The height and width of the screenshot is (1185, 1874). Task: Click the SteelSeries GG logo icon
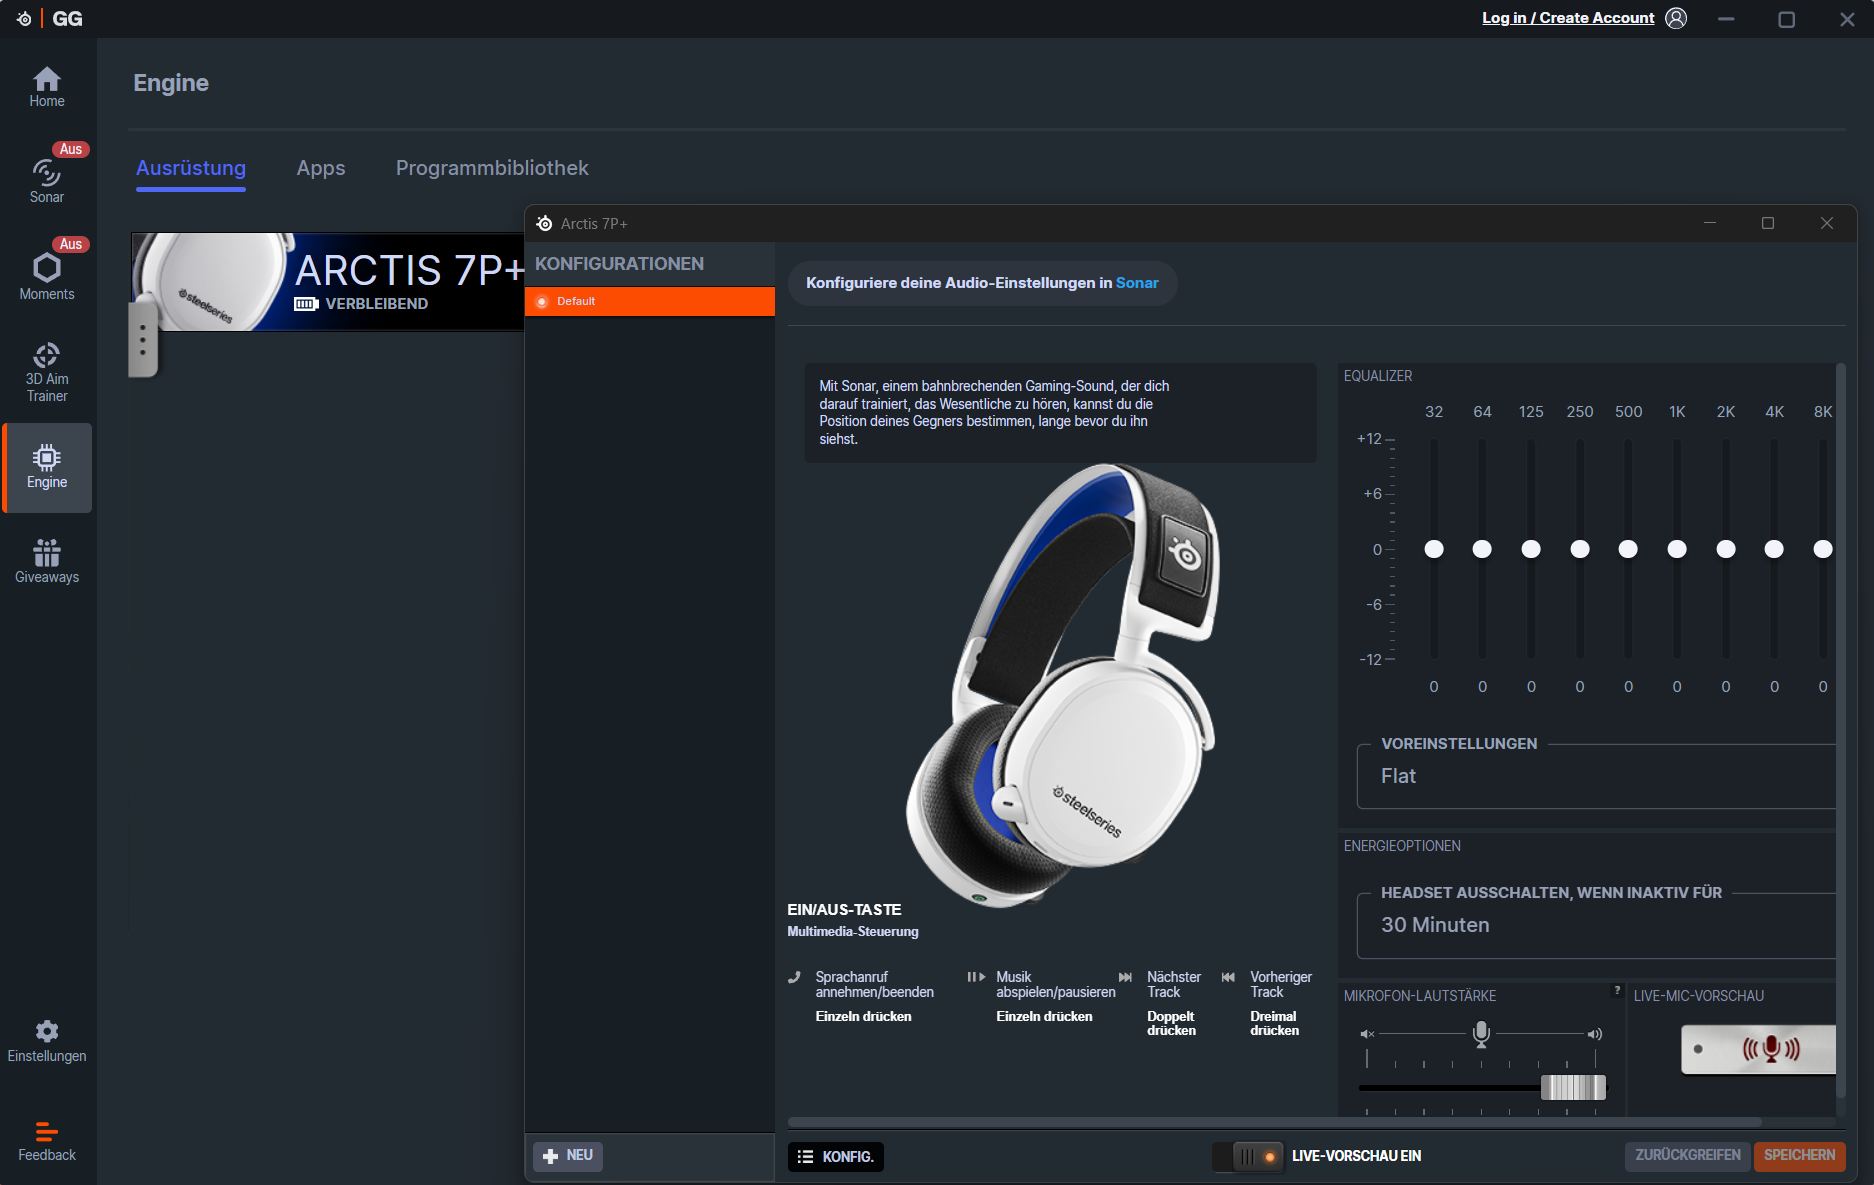point(24,19)
